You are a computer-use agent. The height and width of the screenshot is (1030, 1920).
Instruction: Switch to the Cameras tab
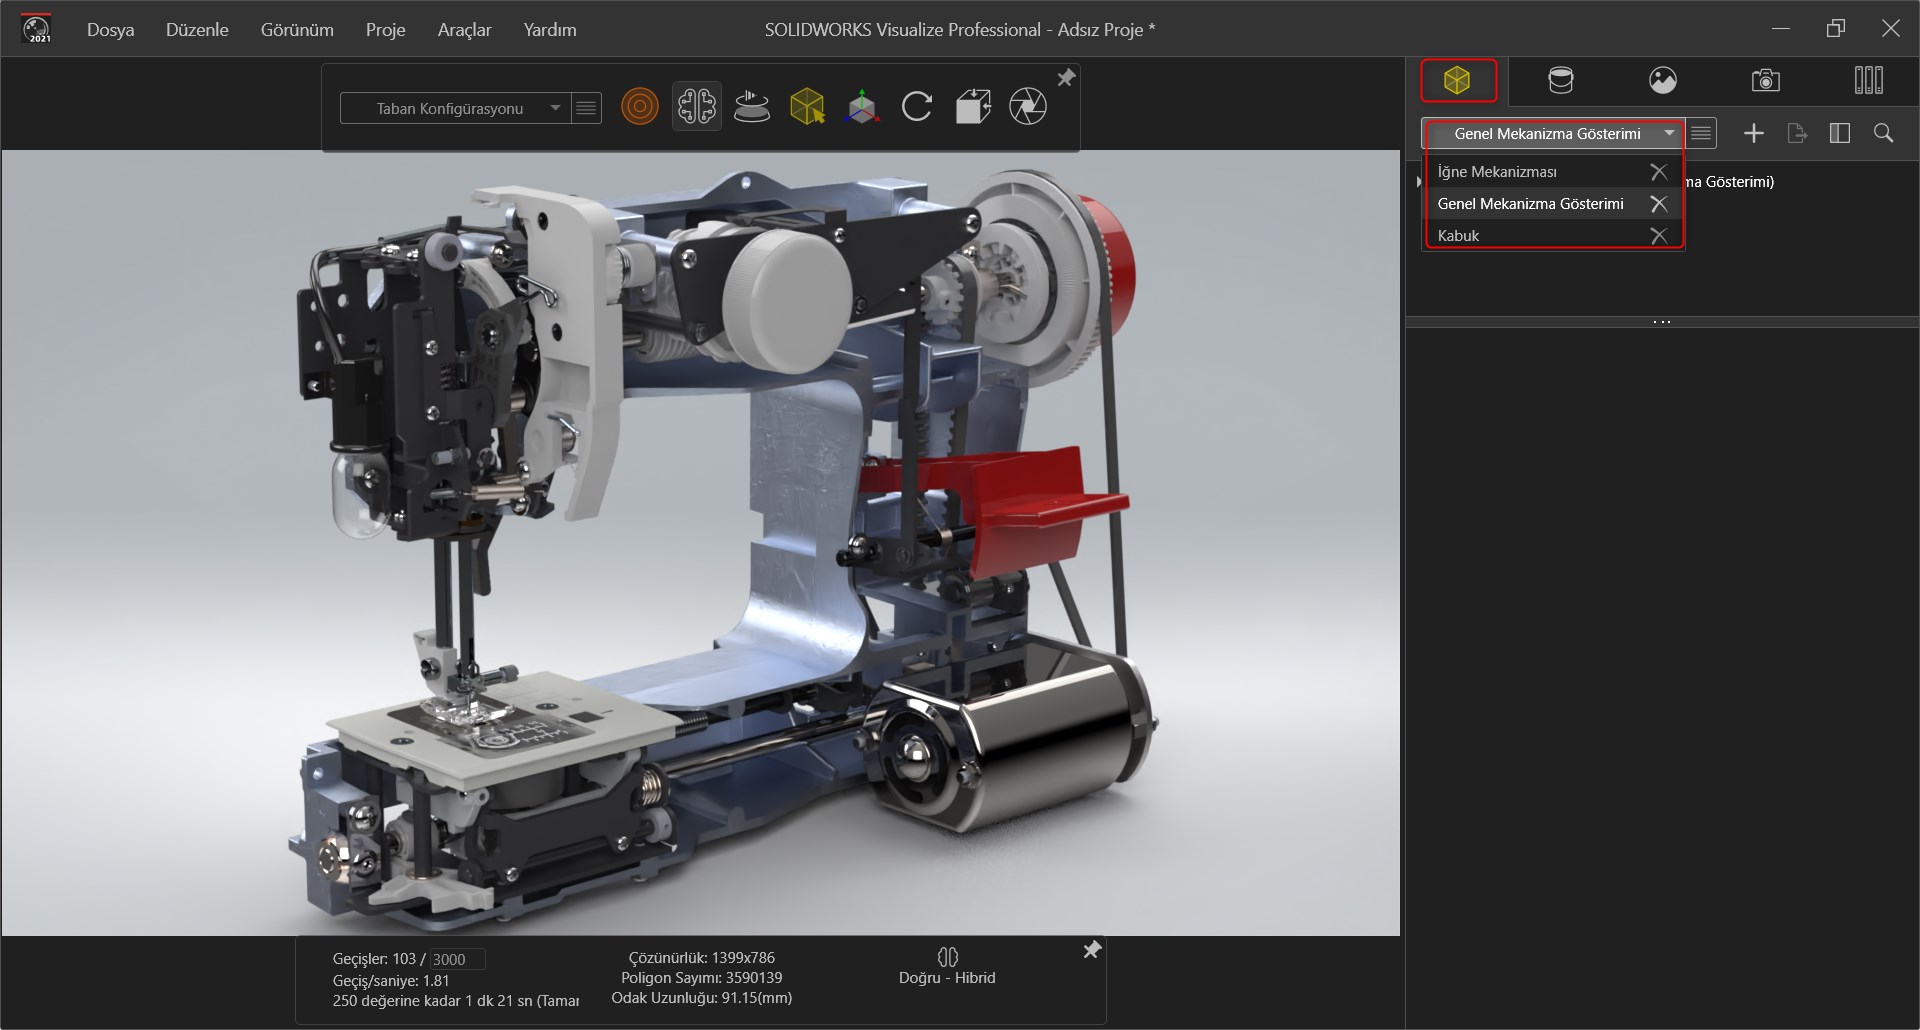[1766, 80]
